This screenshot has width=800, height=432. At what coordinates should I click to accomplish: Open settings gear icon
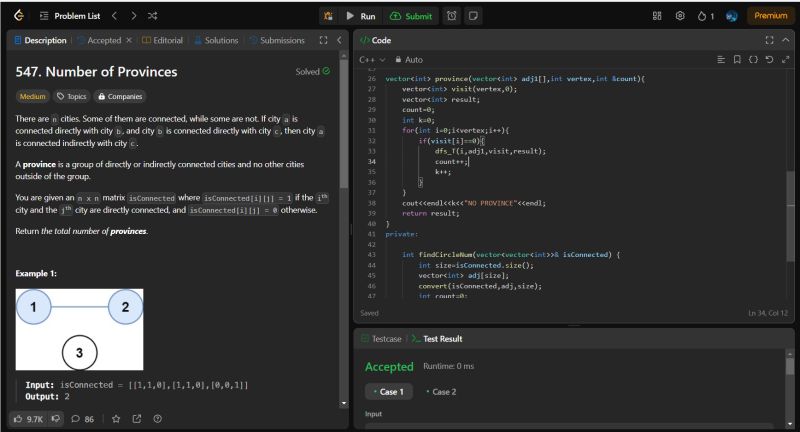[x=680, y=16]
